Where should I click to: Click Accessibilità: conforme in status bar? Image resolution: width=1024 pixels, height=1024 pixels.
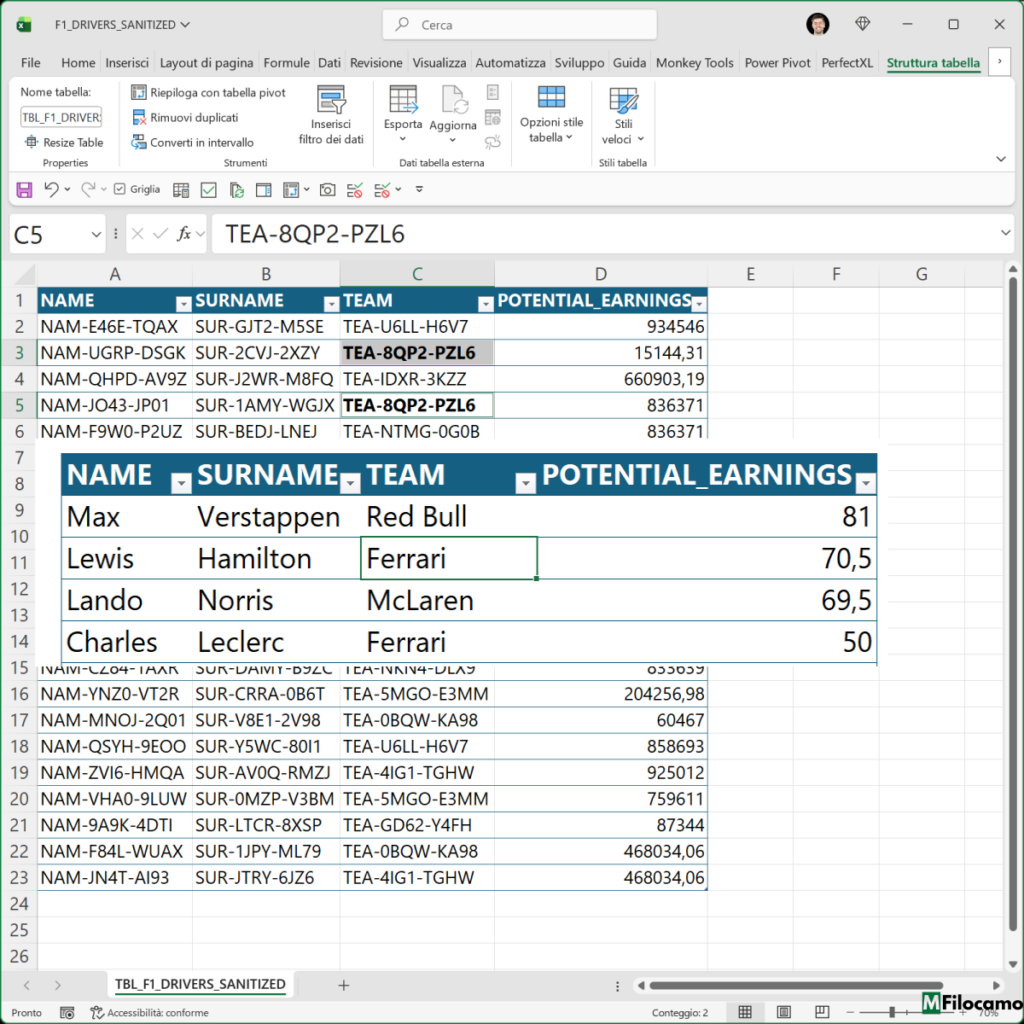[150, 1013]
